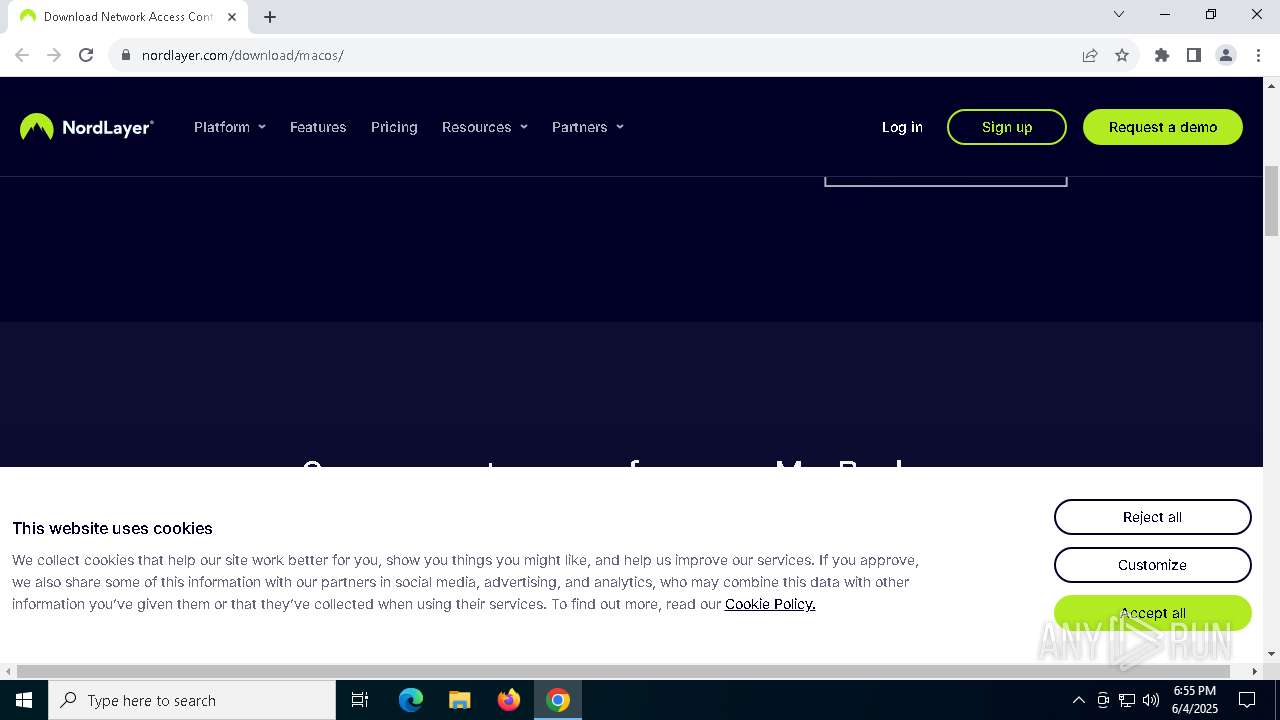Open the Features page

point(318,127)
